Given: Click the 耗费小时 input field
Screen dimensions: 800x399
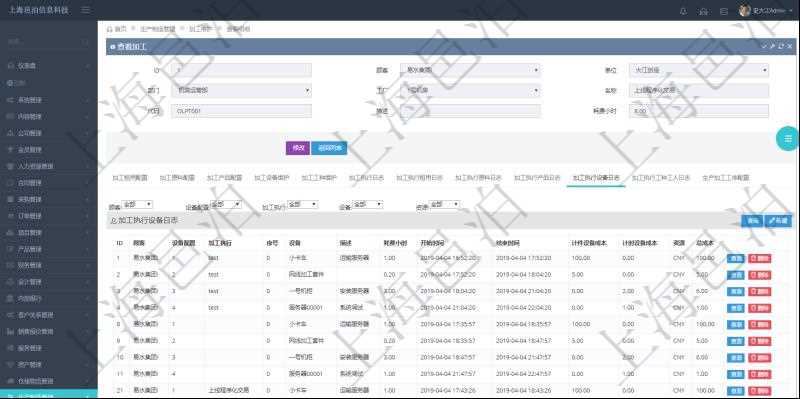Looking at the screenshot, I should [x=698, y=111].
